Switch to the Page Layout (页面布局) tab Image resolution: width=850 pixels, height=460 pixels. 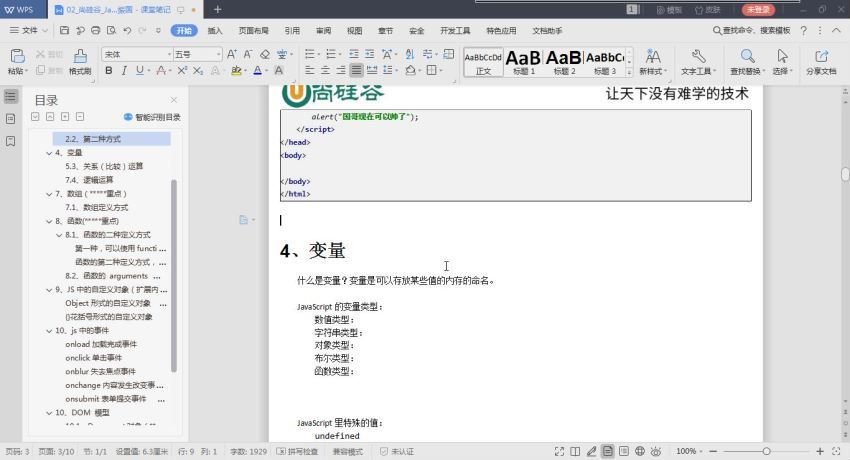pyautogui.click(x=254, y=31)
